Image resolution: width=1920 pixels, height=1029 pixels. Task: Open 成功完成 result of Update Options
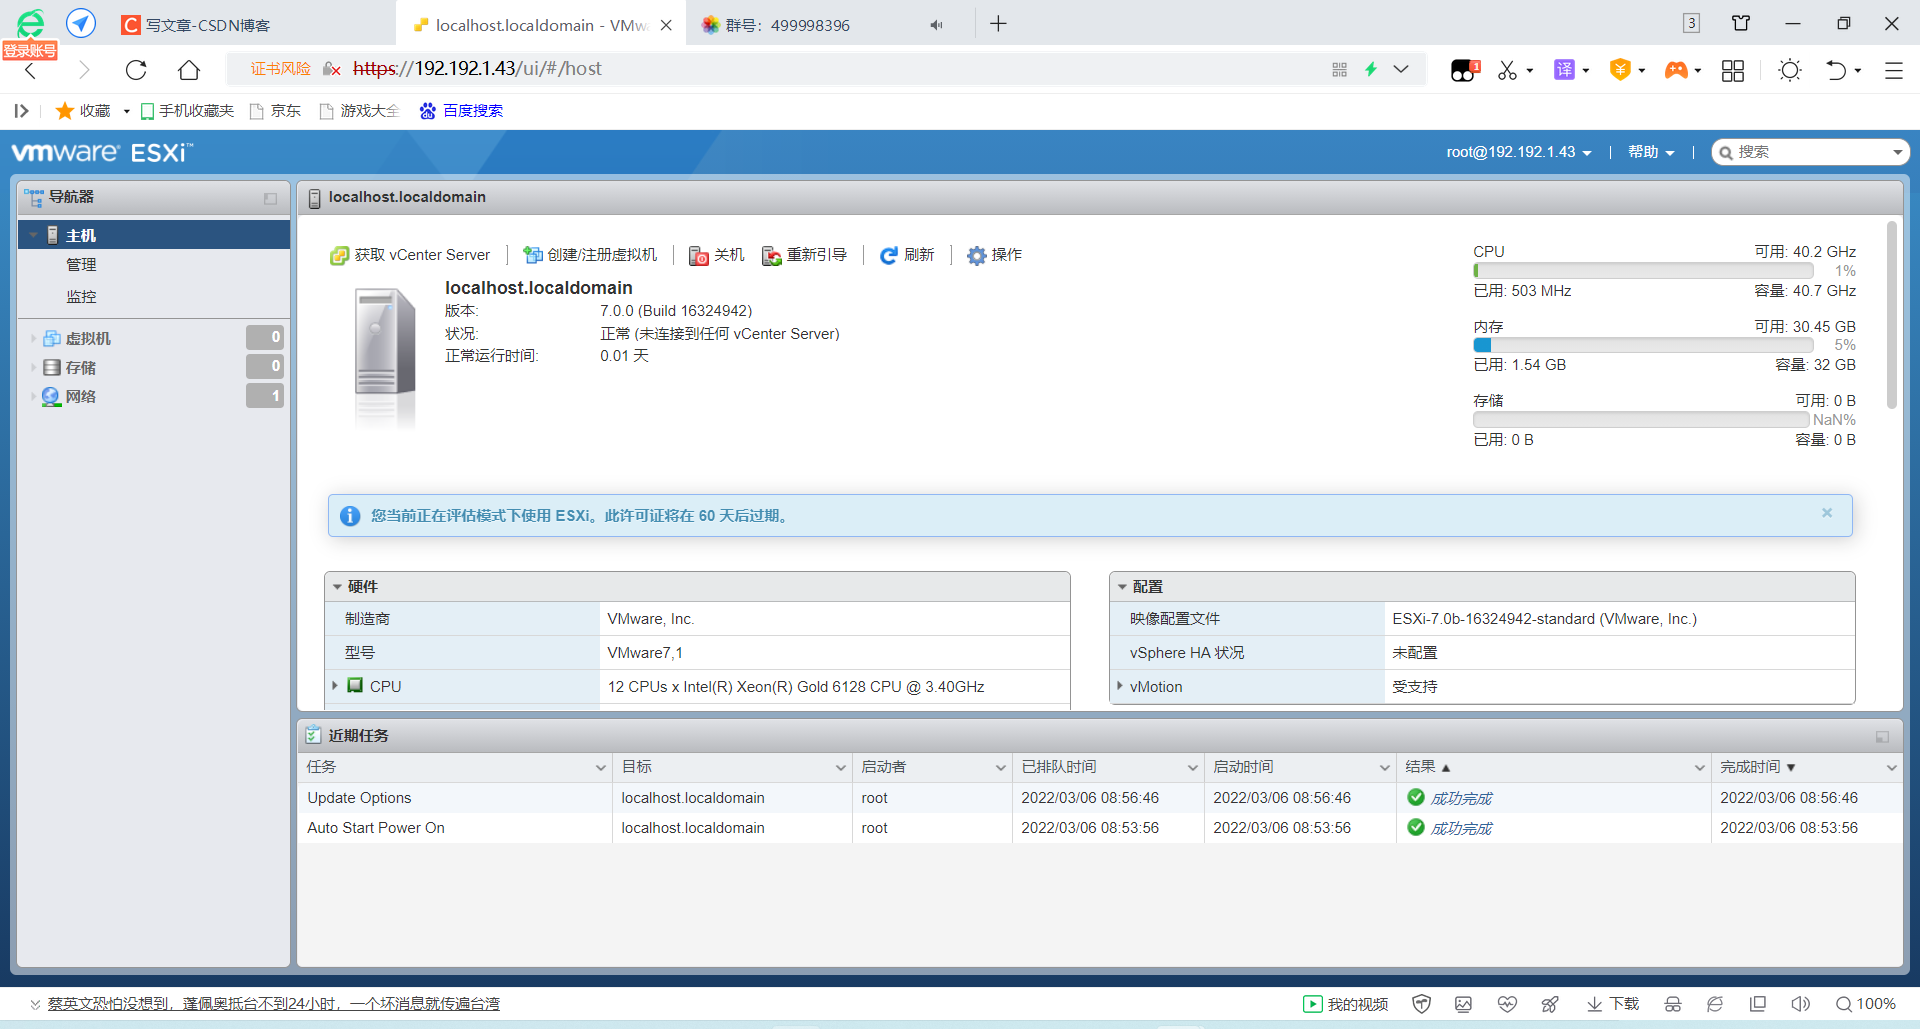tap(1461, 798)
